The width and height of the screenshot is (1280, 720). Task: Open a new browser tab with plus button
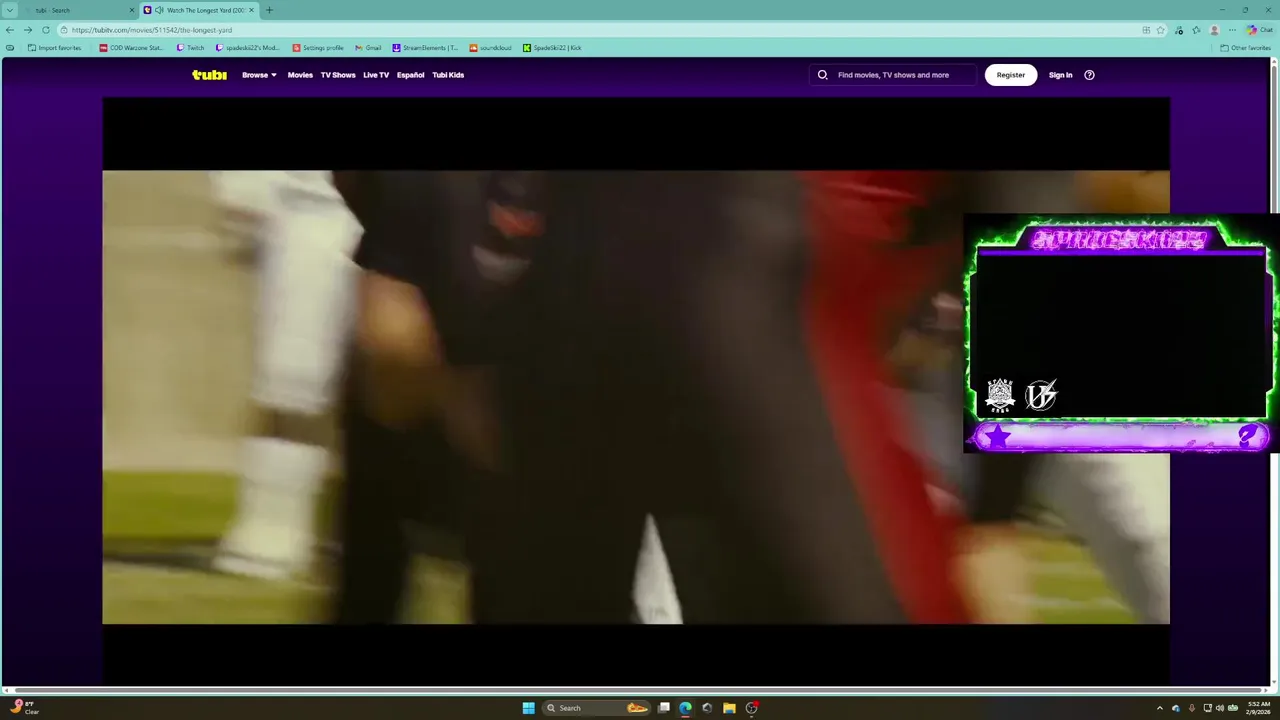[x=268, y=10]
